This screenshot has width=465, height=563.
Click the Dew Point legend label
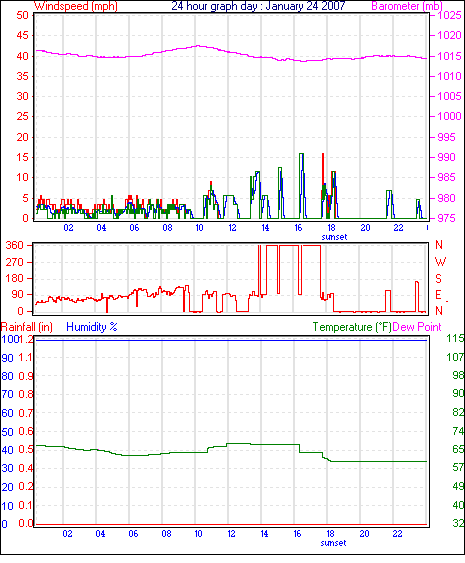click(417, 327)
